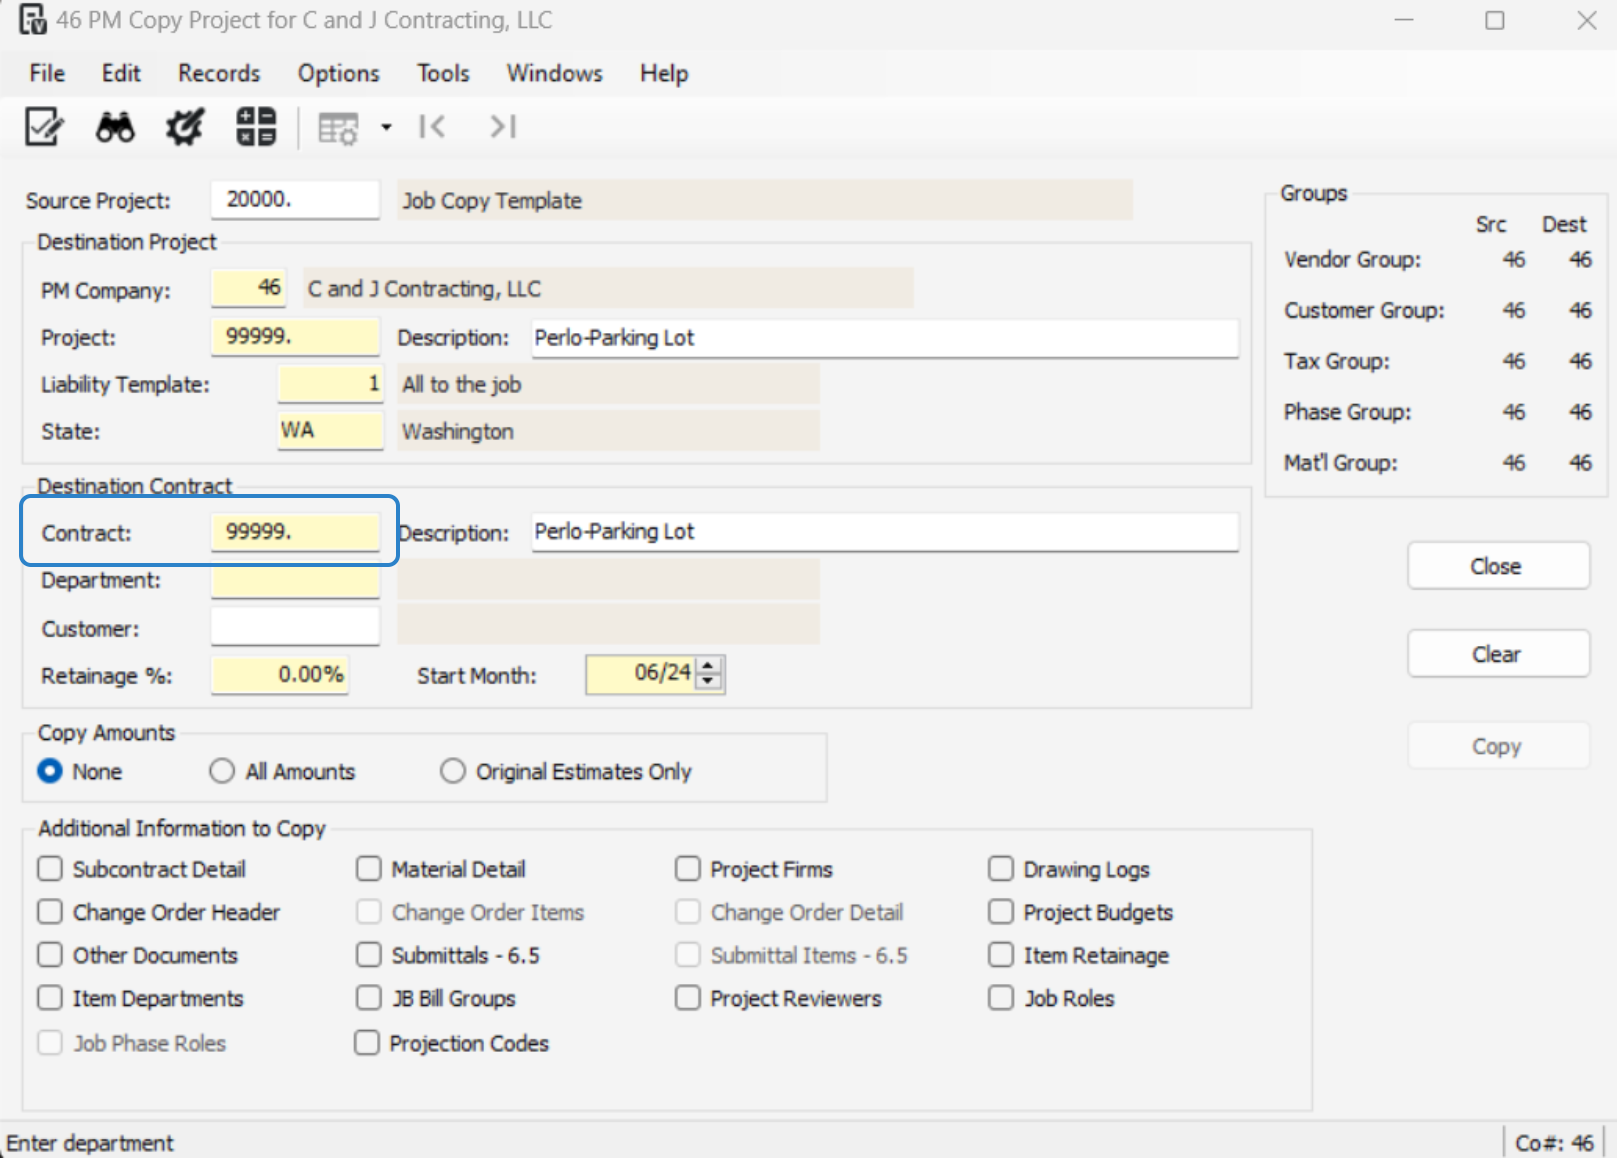Check the Projection Codes checkbox
This screenshot has height=1158, width=1617.
click(x=367, y=1042)
